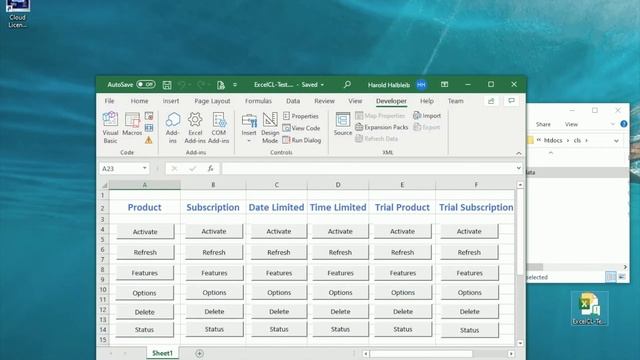Open the View tab in File Explorer

pos(571,124)
